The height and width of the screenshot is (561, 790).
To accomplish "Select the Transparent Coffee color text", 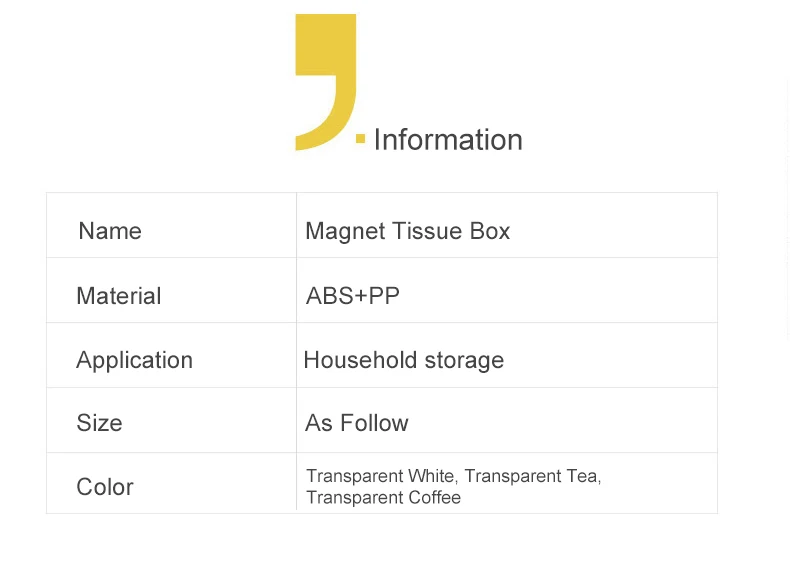I will click(x=383, y=497).
